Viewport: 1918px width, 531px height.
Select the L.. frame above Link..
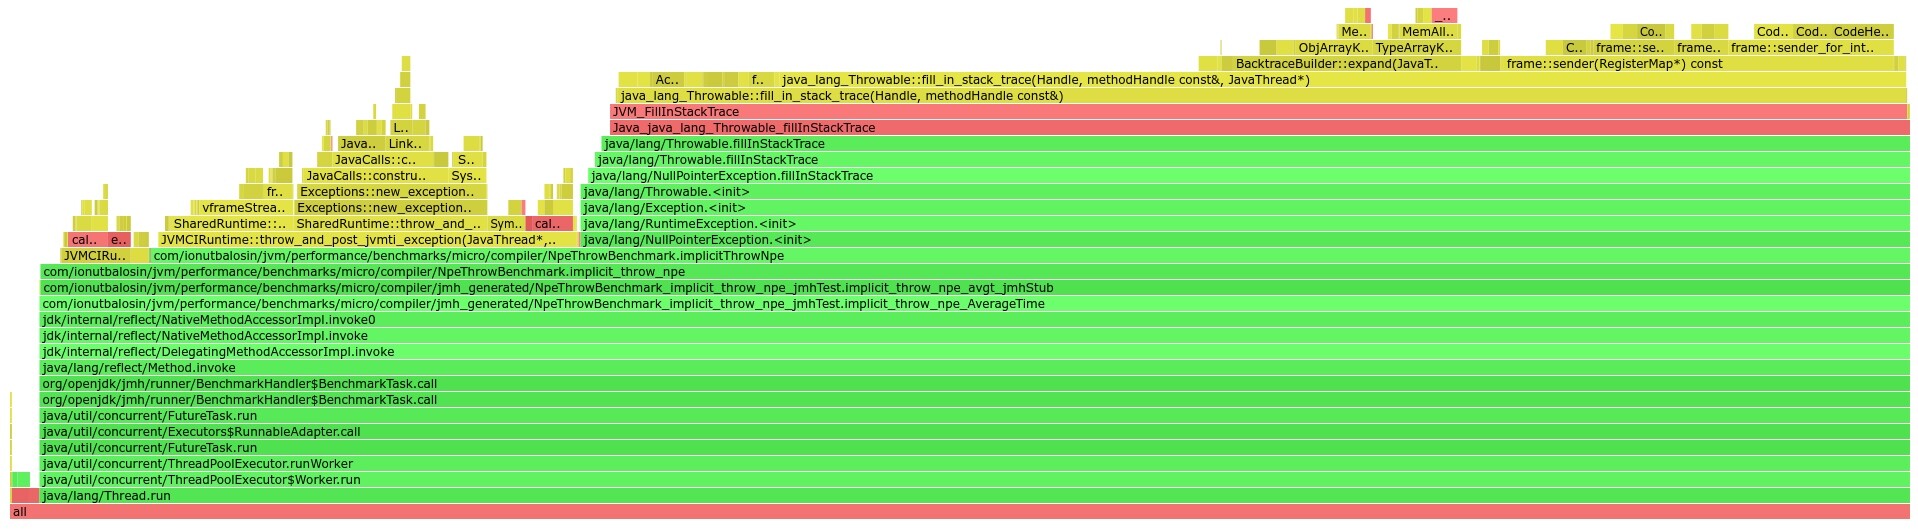tap(401, 128)
